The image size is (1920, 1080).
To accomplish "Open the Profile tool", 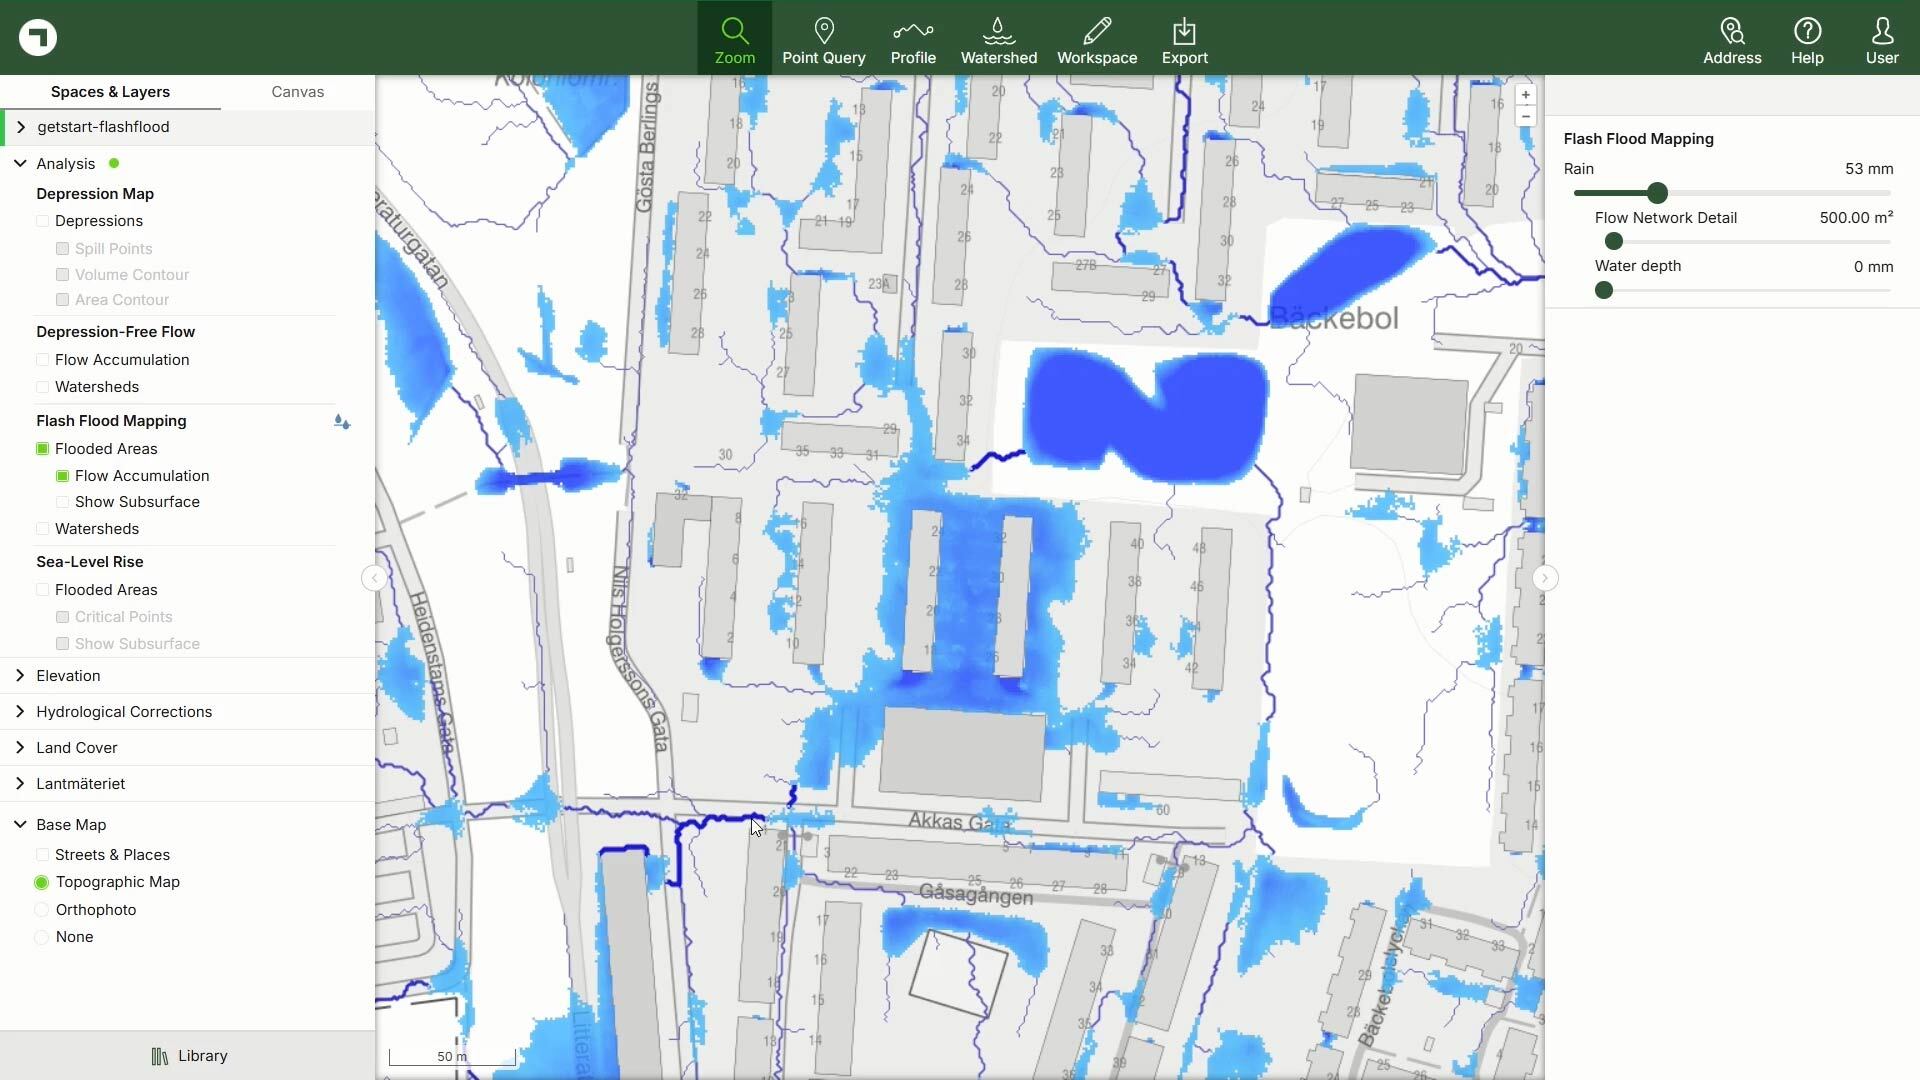I will 913,40.
